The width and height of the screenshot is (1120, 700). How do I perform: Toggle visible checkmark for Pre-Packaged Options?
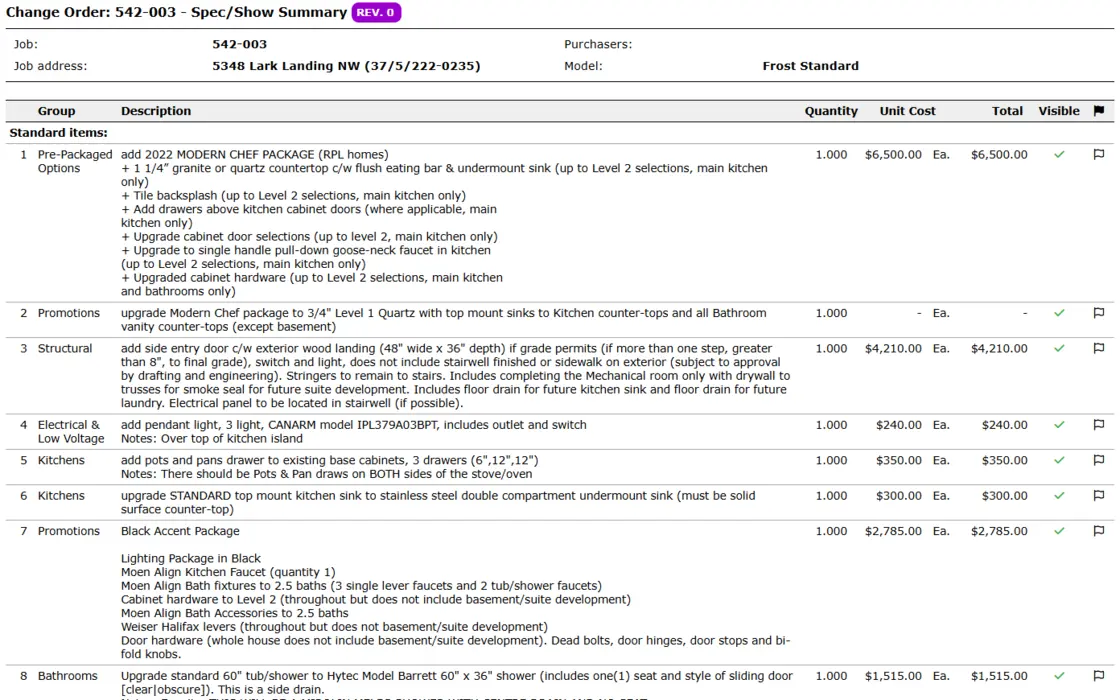click(x=1059, y=154)
